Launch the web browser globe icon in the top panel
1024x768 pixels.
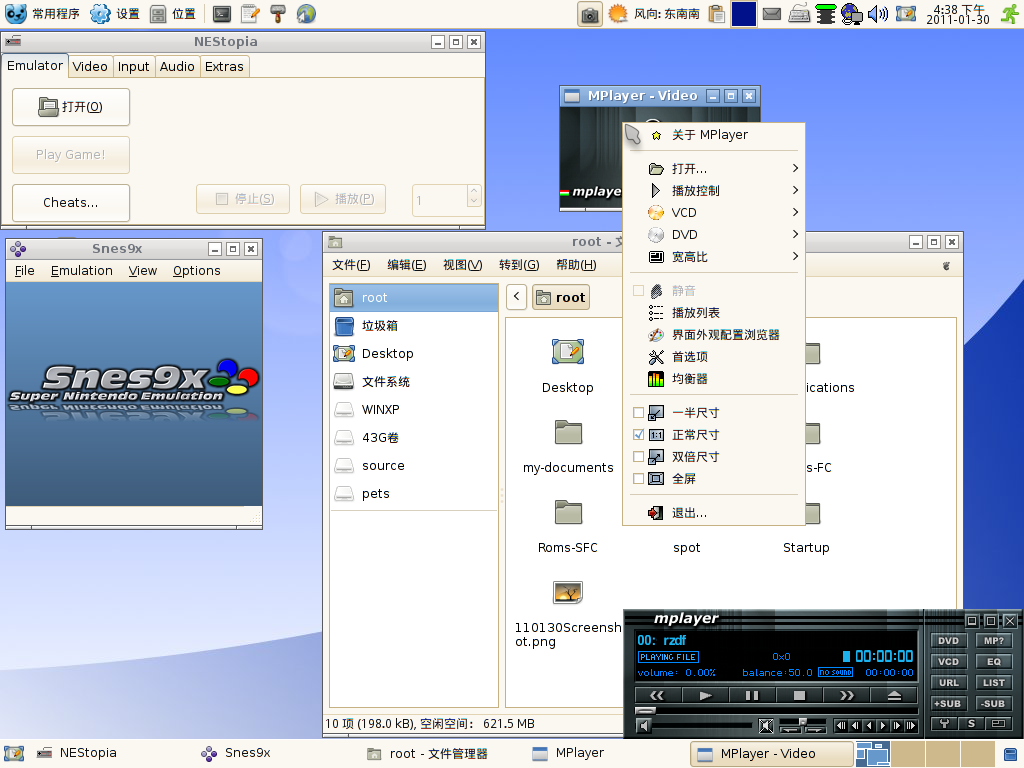coord(306,14)
